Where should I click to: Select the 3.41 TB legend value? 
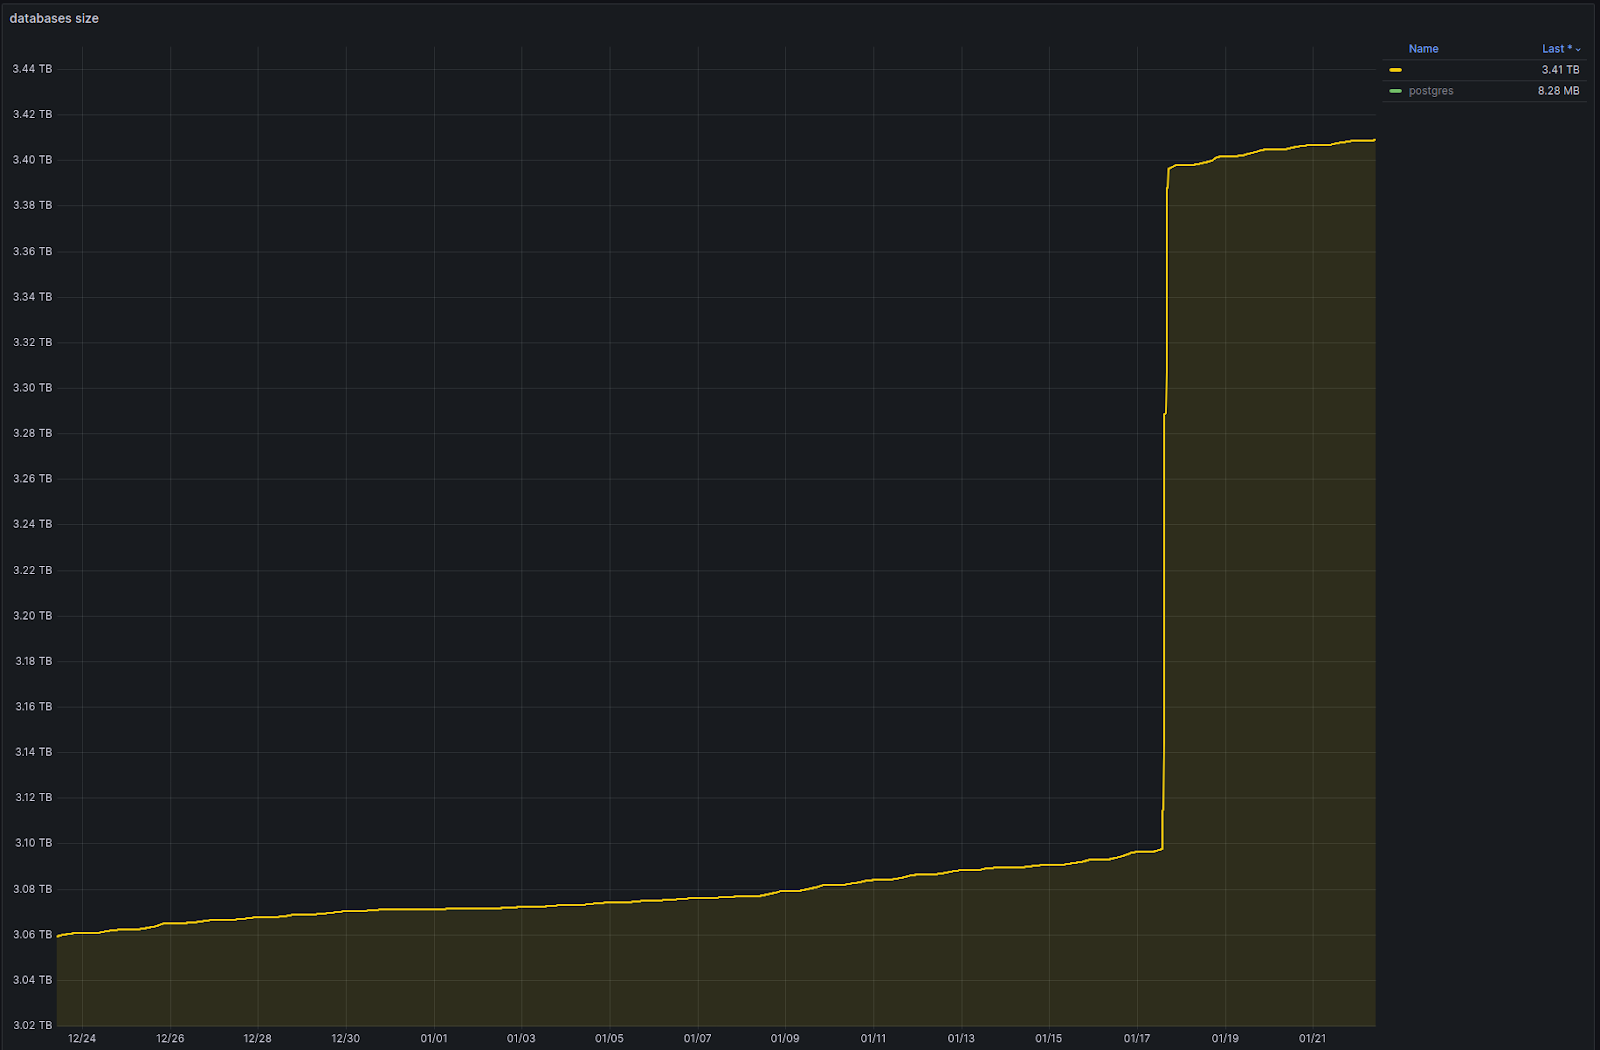tap(1560, 70)
